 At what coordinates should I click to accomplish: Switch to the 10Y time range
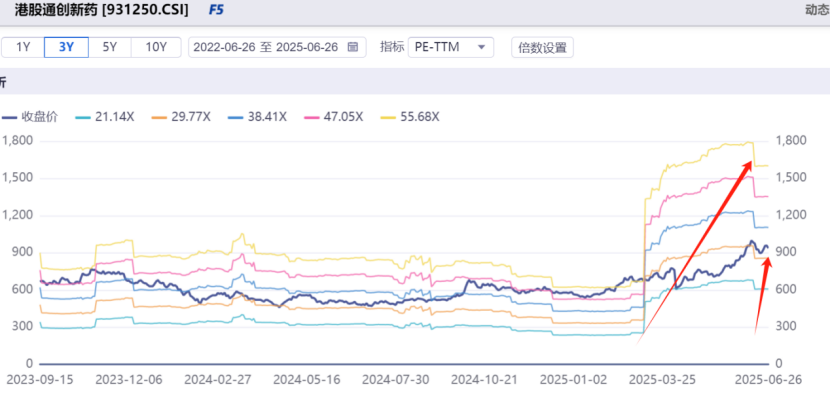[156, 47]
